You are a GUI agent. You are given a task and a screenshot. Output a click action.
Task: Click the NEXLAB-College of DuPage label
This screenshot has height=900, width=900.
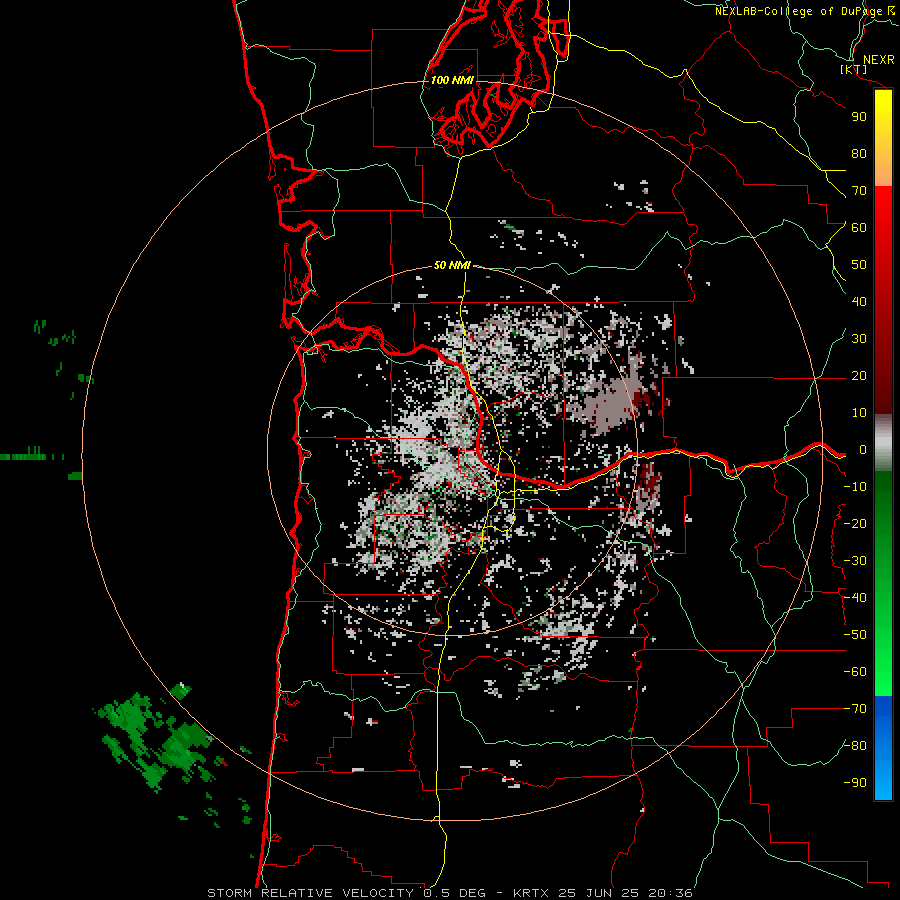click(798, 11)
